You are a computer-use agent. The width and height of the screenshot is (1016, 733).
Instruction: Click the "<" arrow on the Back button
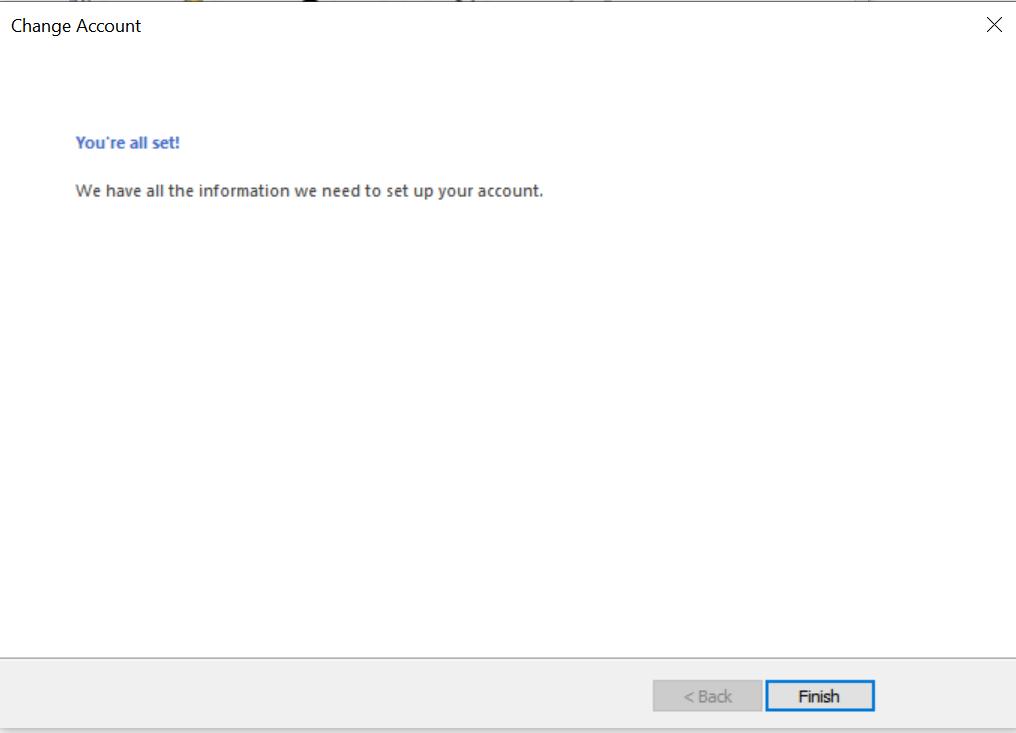pyautogui.click(x=689, y=696)
